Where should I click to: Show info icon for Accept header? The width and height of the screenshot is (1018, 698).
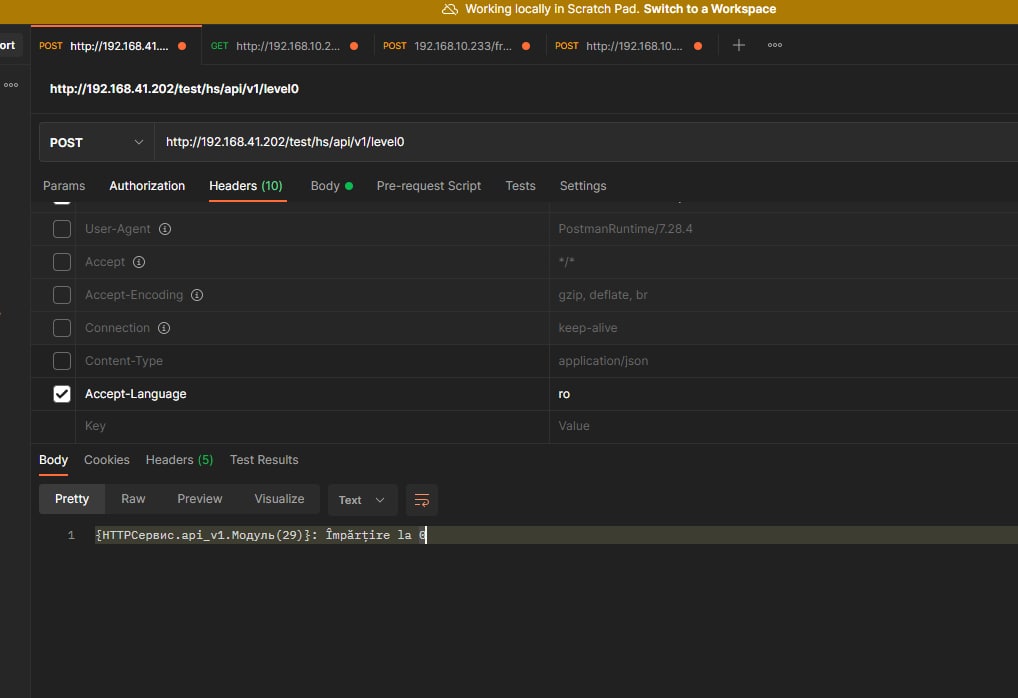tap(139, 262)
